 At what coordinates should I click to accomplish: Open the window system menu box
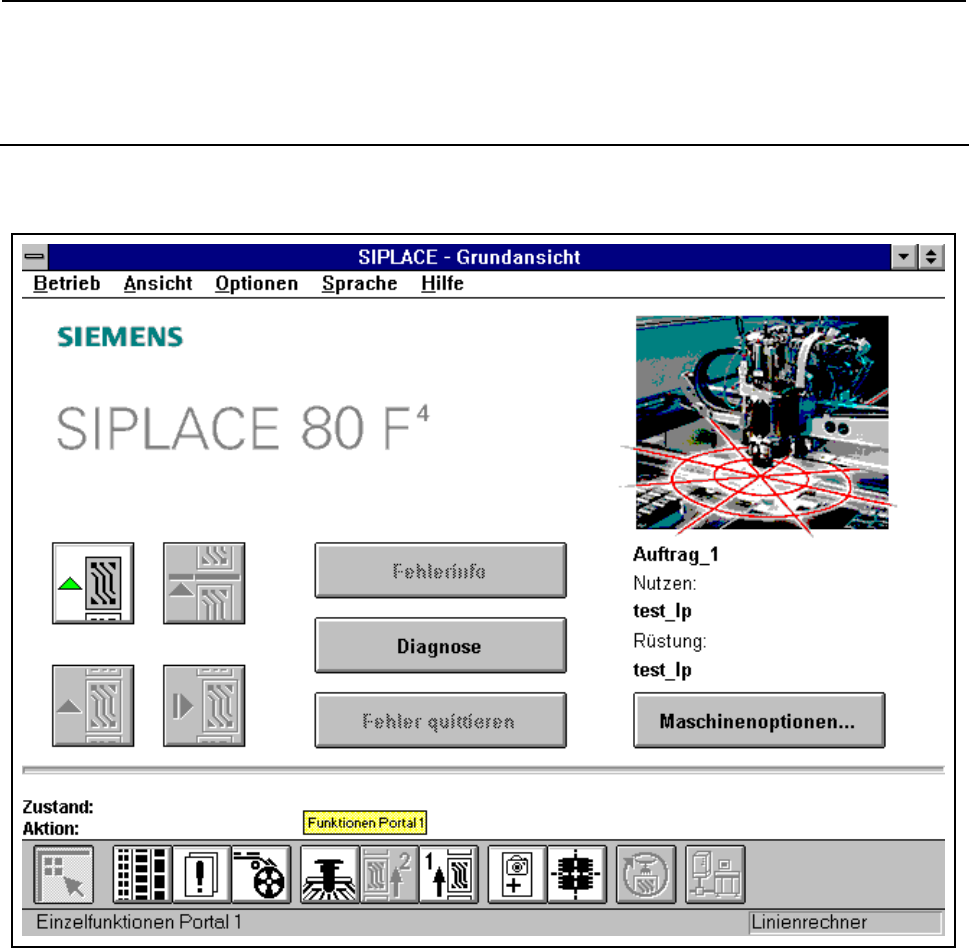(35, 257)
